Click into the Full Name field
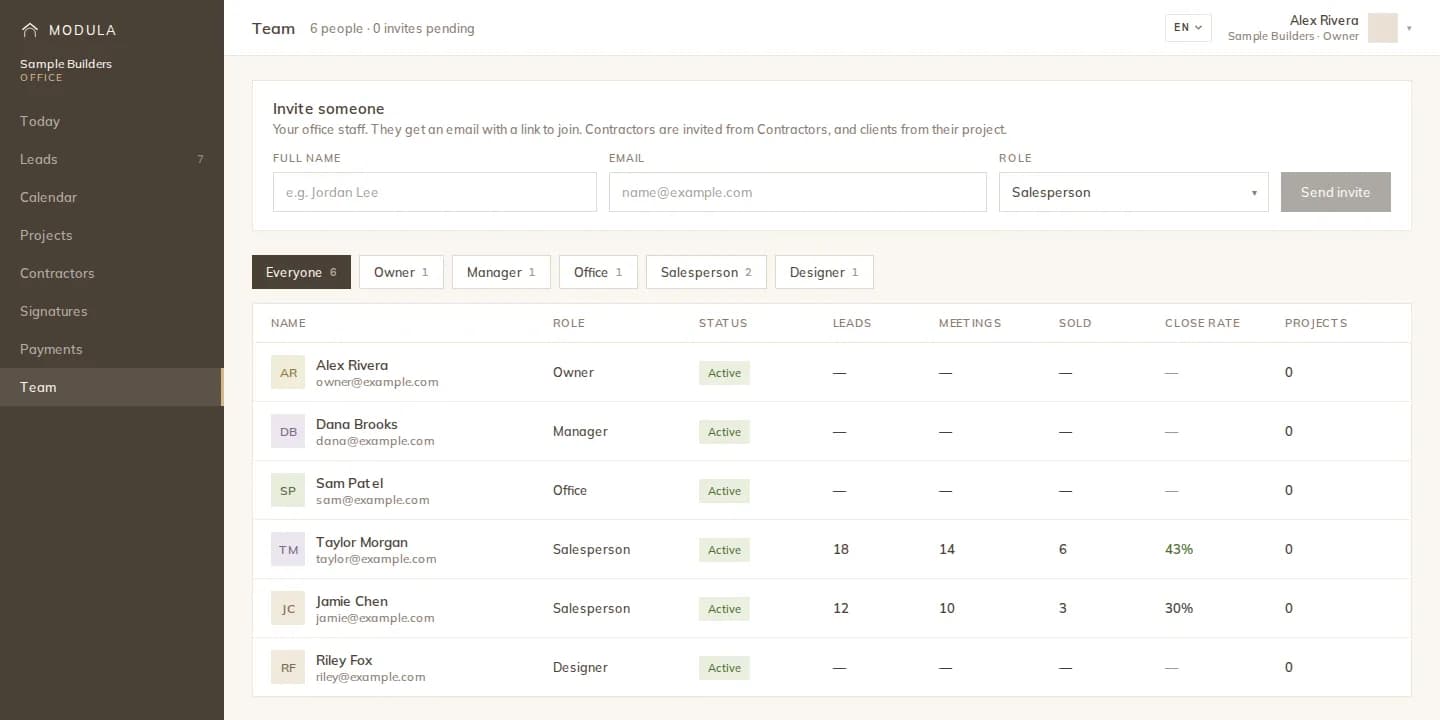This screenshot has width=1440, height=720. pos(434,192)
